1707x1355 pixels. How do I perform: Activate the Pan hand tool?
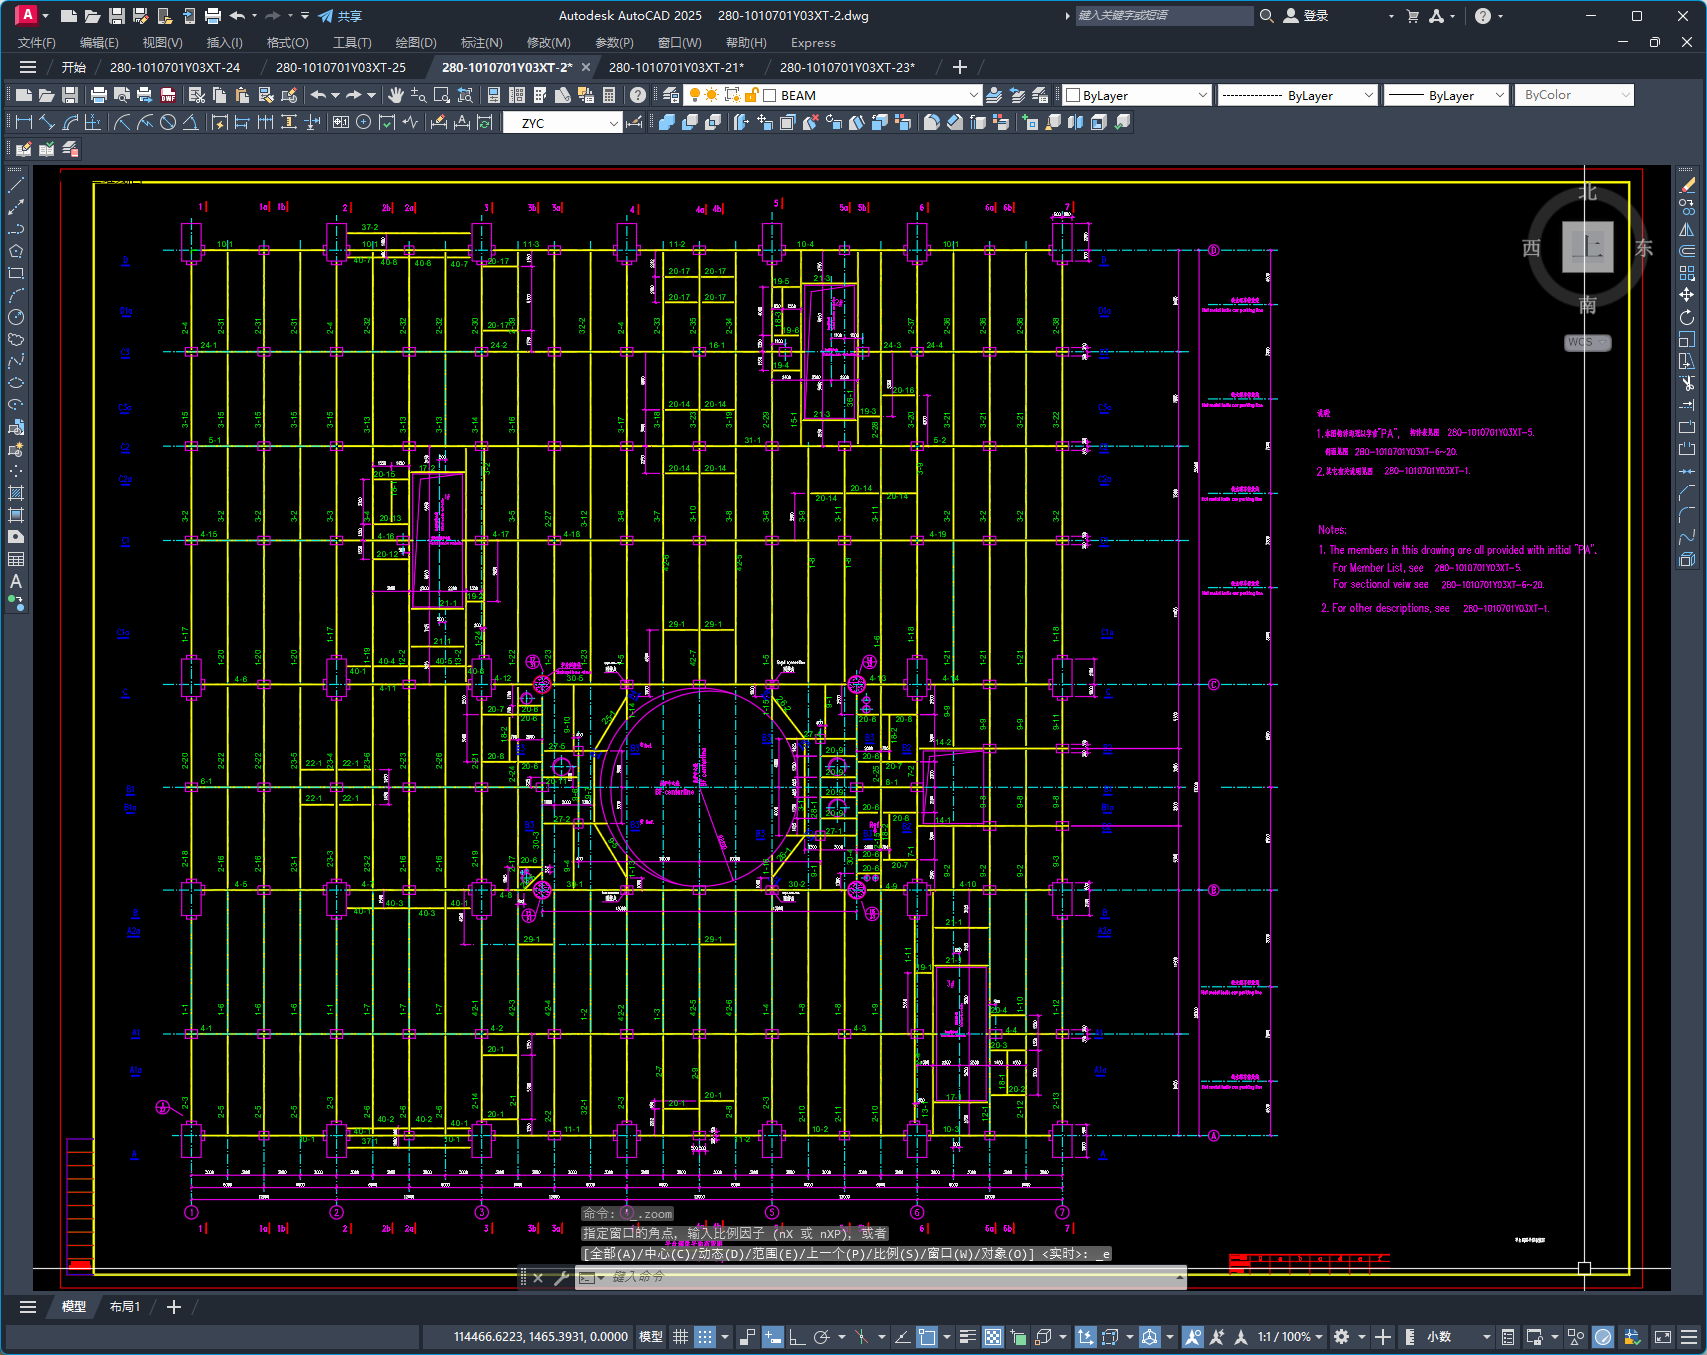396,95
